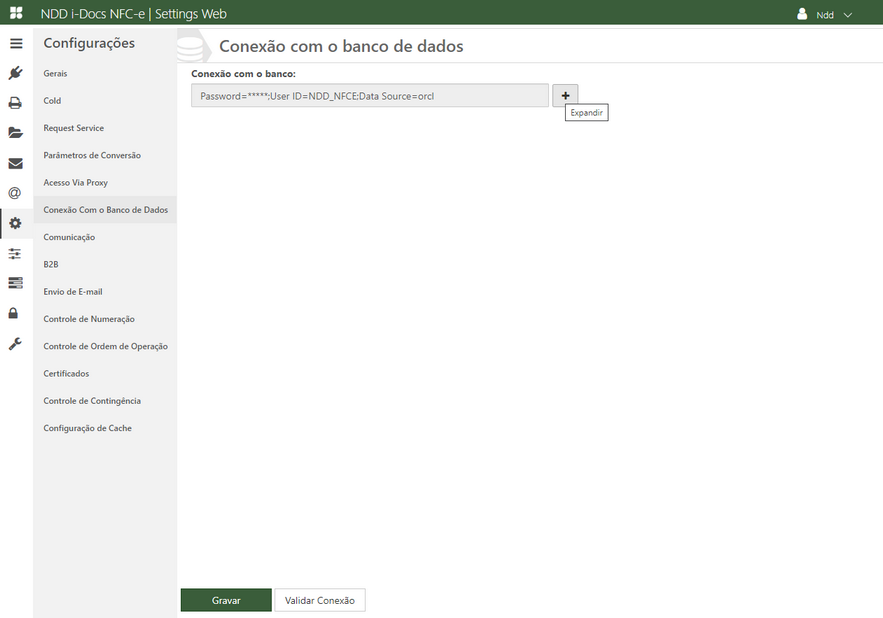Open the wrench tools icon
Viewport: 883px width, 618px height.
click(x=15, y=343)
